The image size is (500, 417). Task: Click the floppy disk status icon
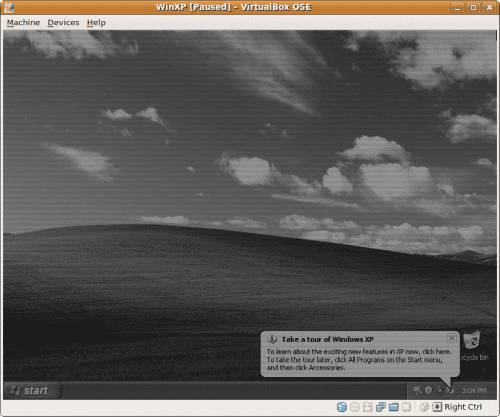[x=368, y=407]
